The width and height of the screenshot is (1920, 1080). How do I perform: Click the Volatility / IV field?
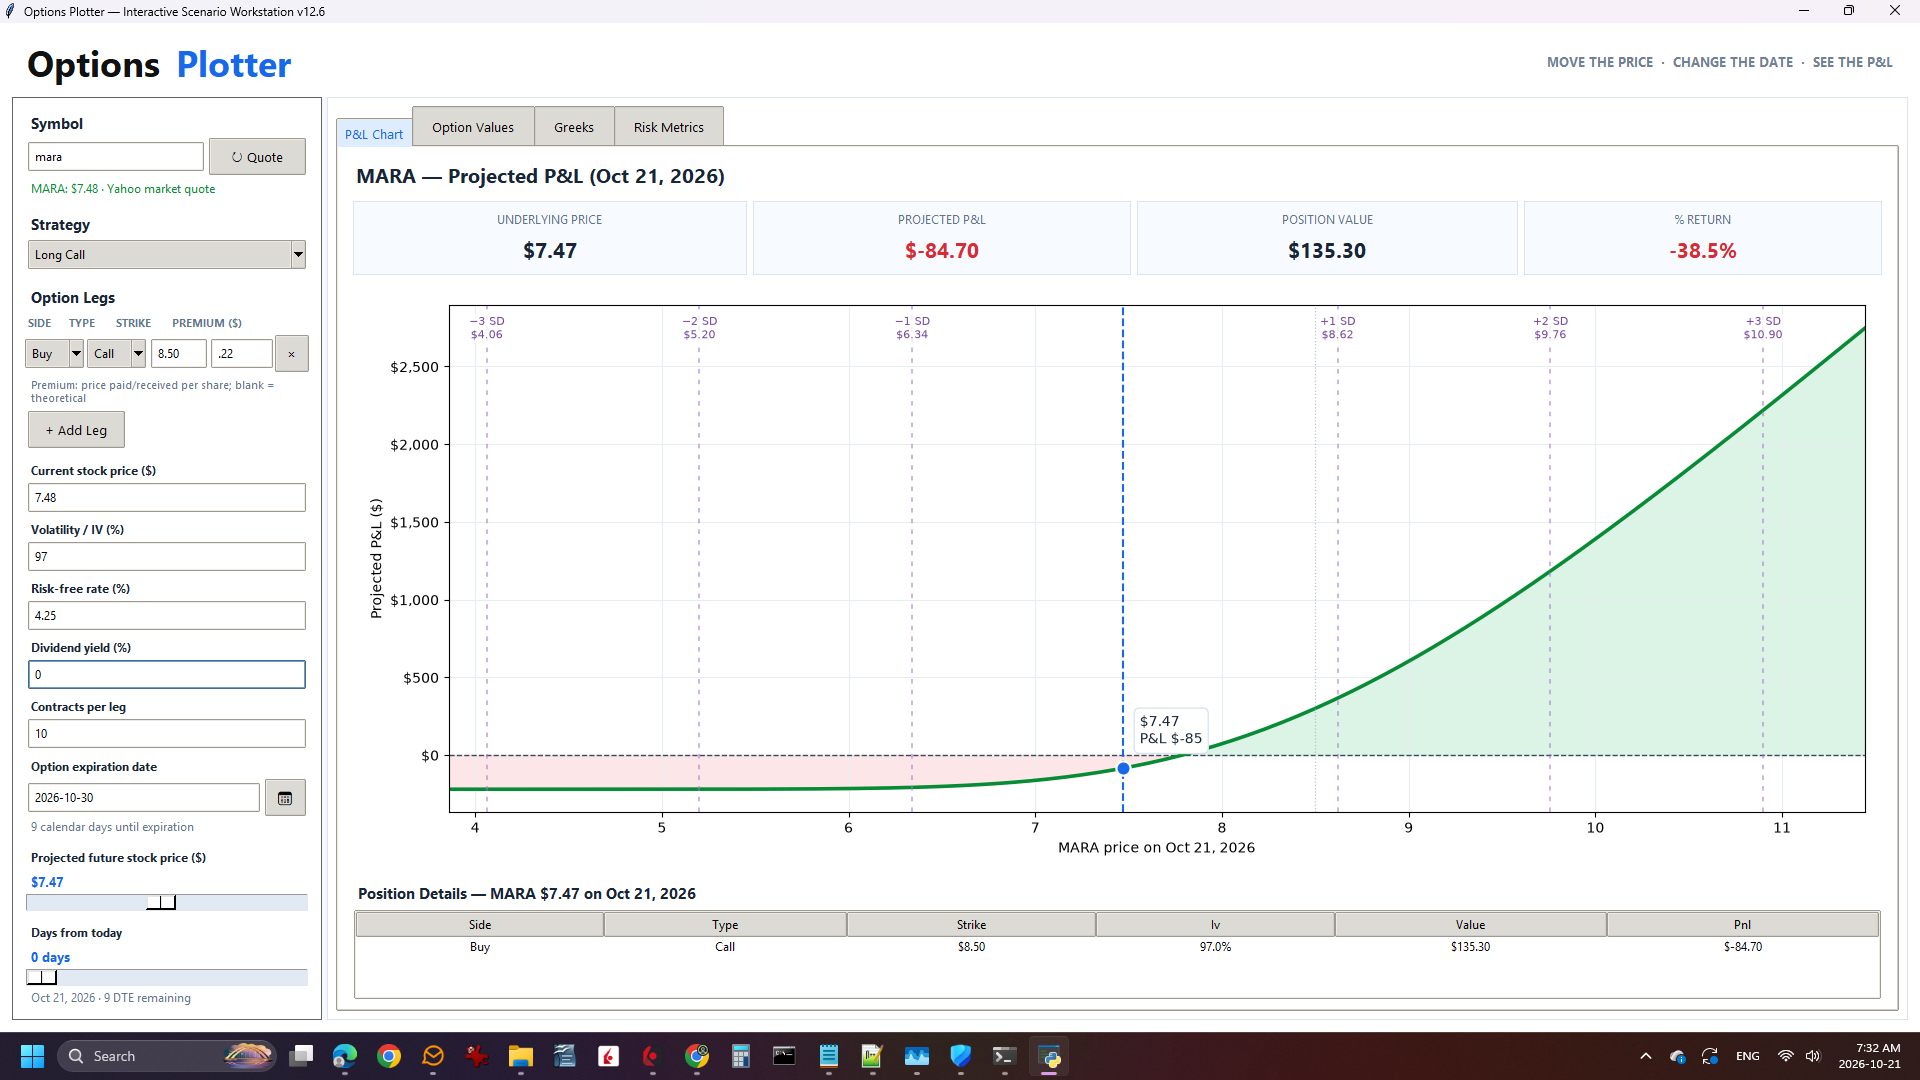click(x=166, y=557)
